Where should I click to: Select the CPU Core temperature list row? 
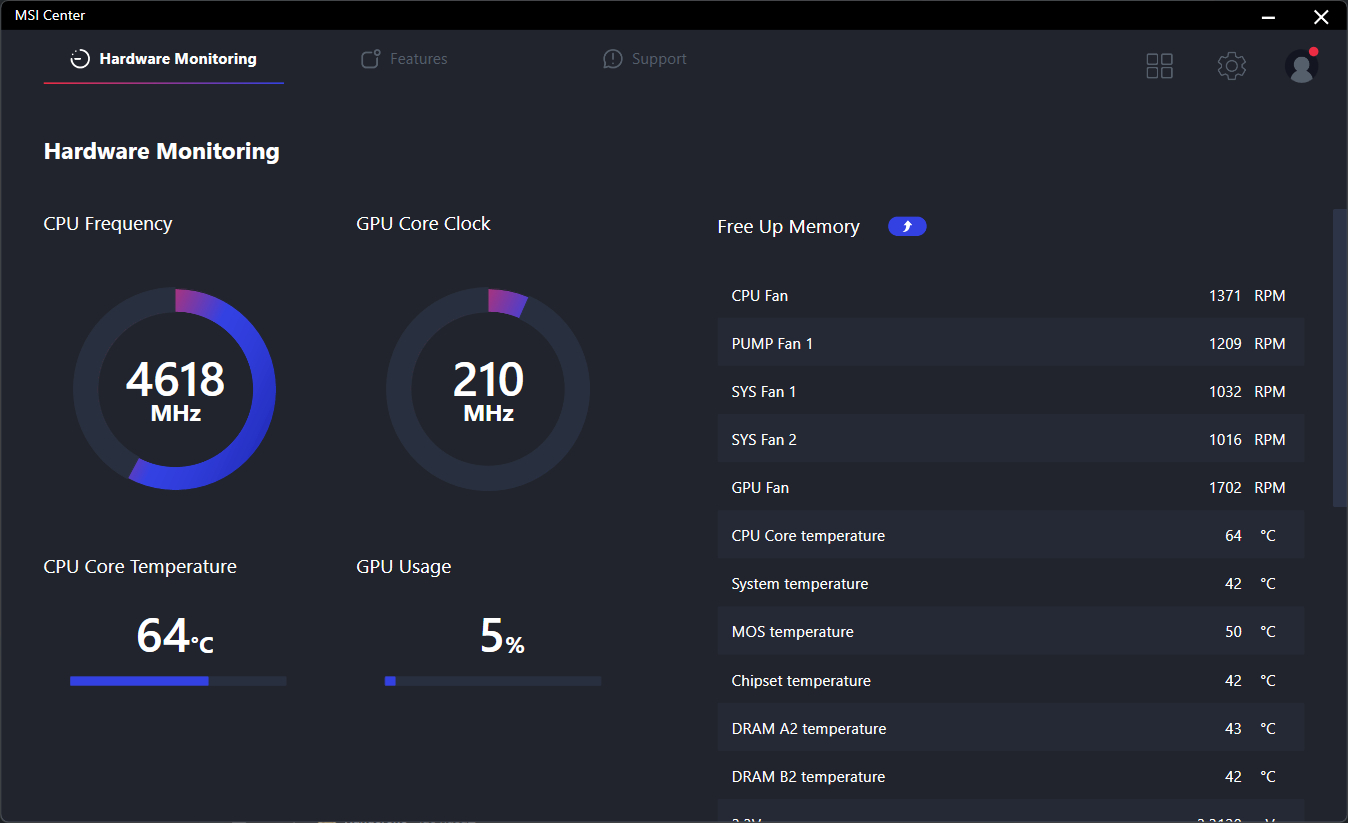[x=1011, y=536]
